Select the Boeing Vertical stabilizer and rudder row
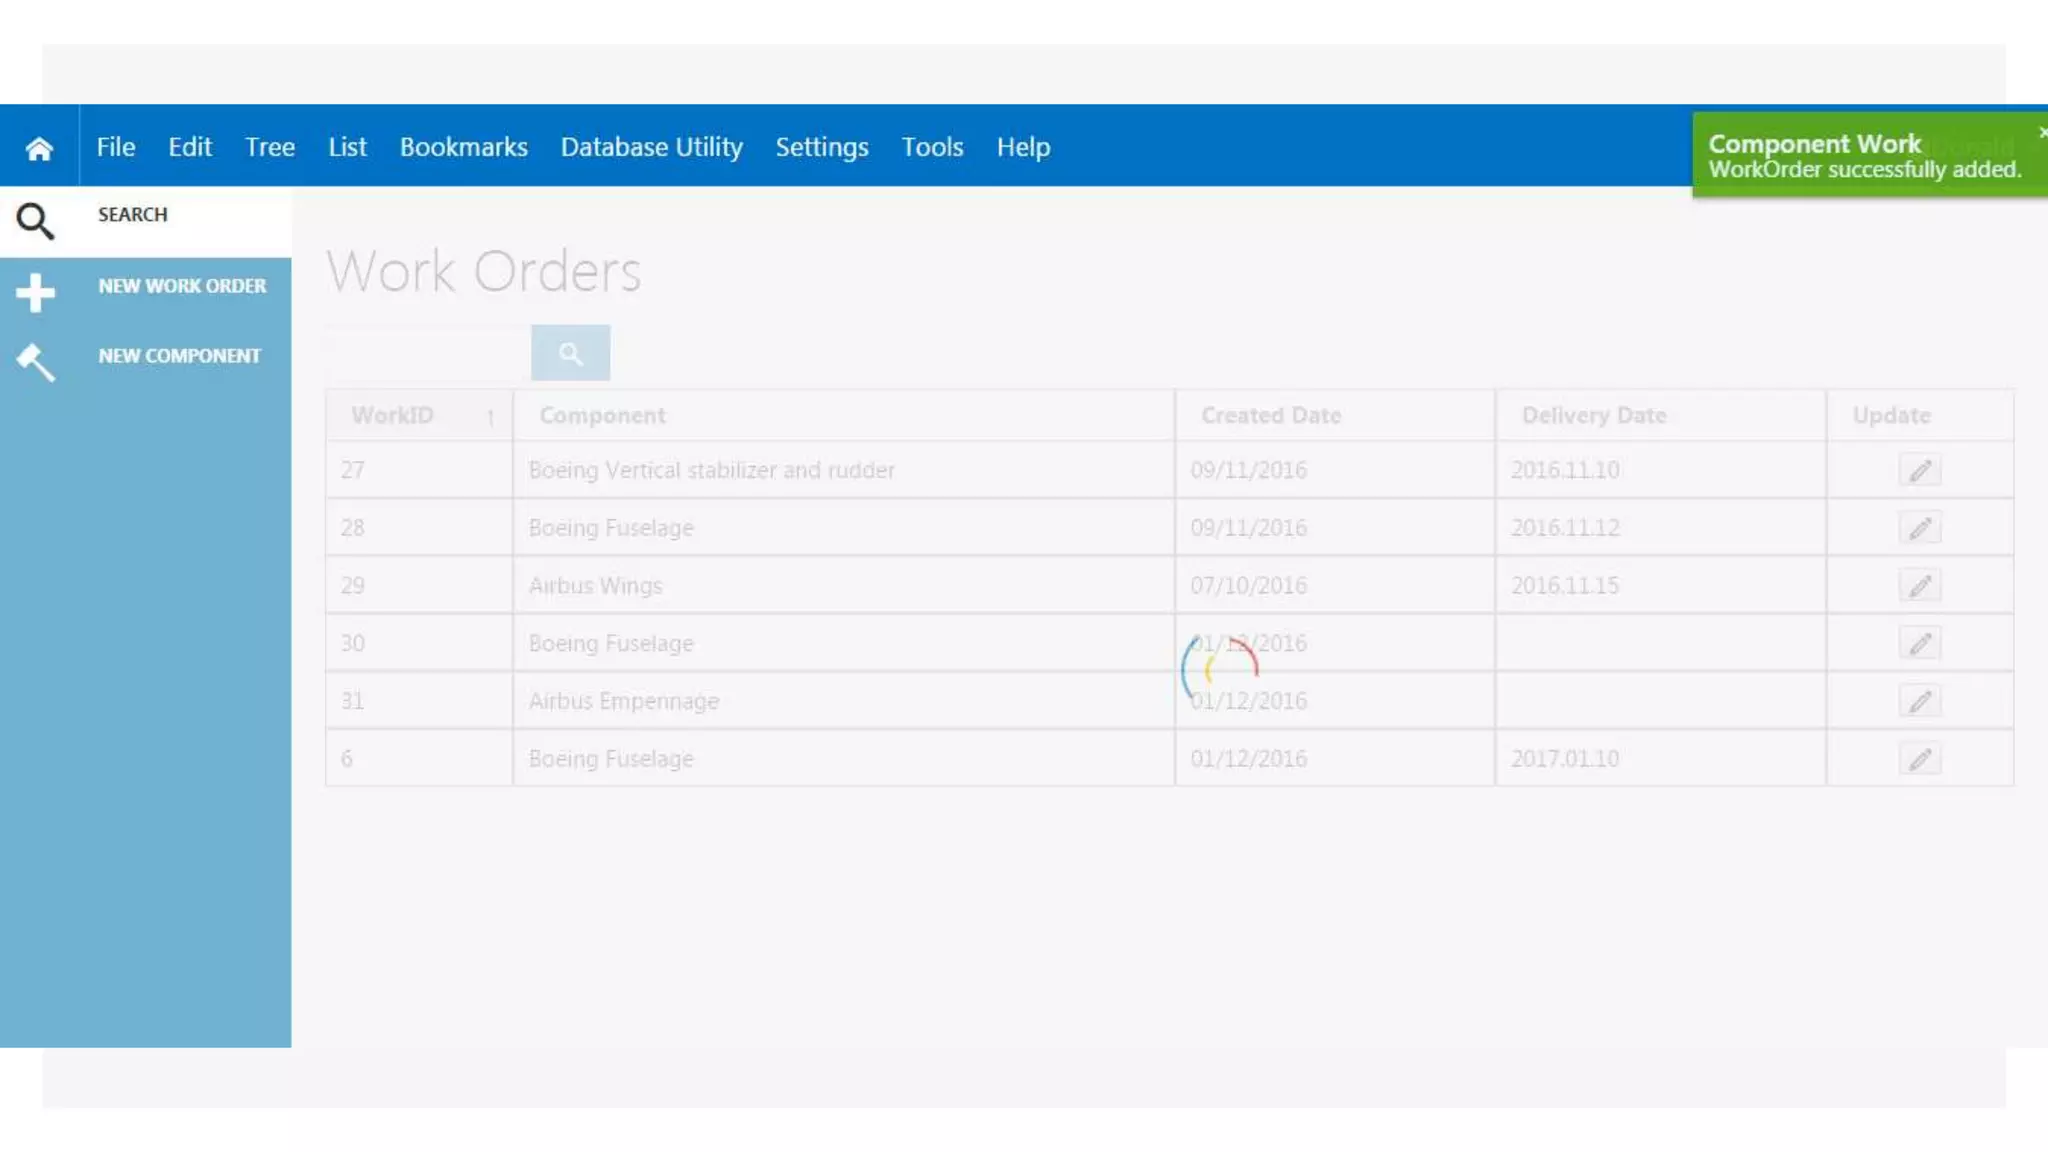Image resolution: width=2048 pixels, height=1152 pixels. [711, 470]
